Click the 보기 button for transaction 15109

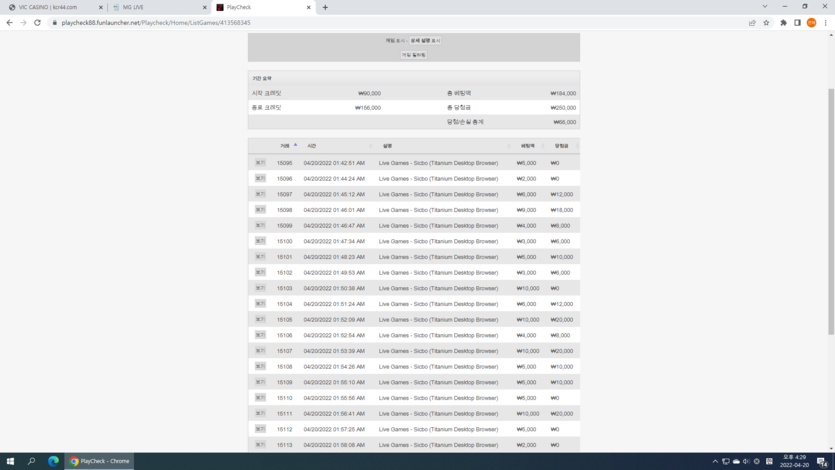click(x=260, y=382)
